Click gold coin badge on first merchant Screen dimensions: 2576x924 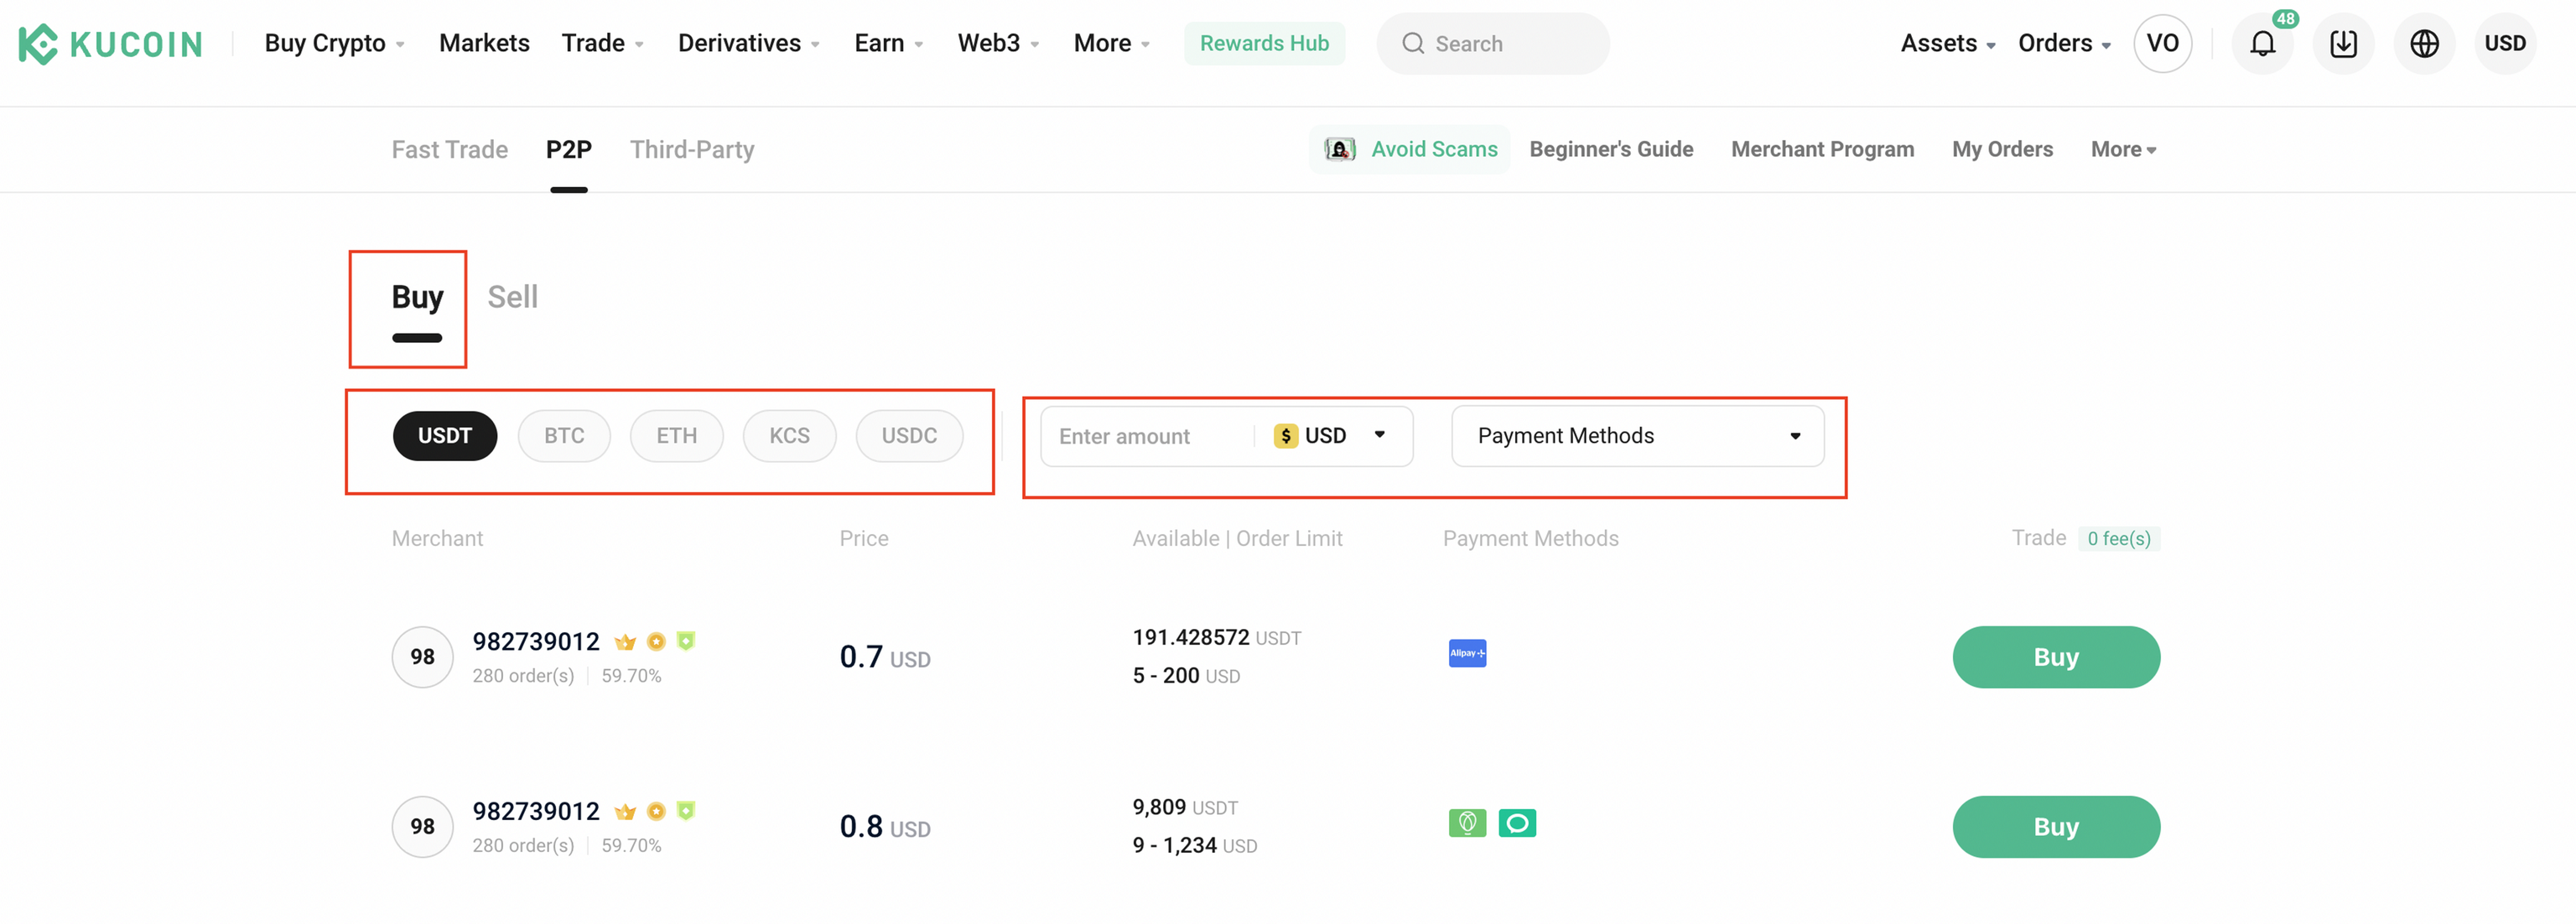(656, 642)
